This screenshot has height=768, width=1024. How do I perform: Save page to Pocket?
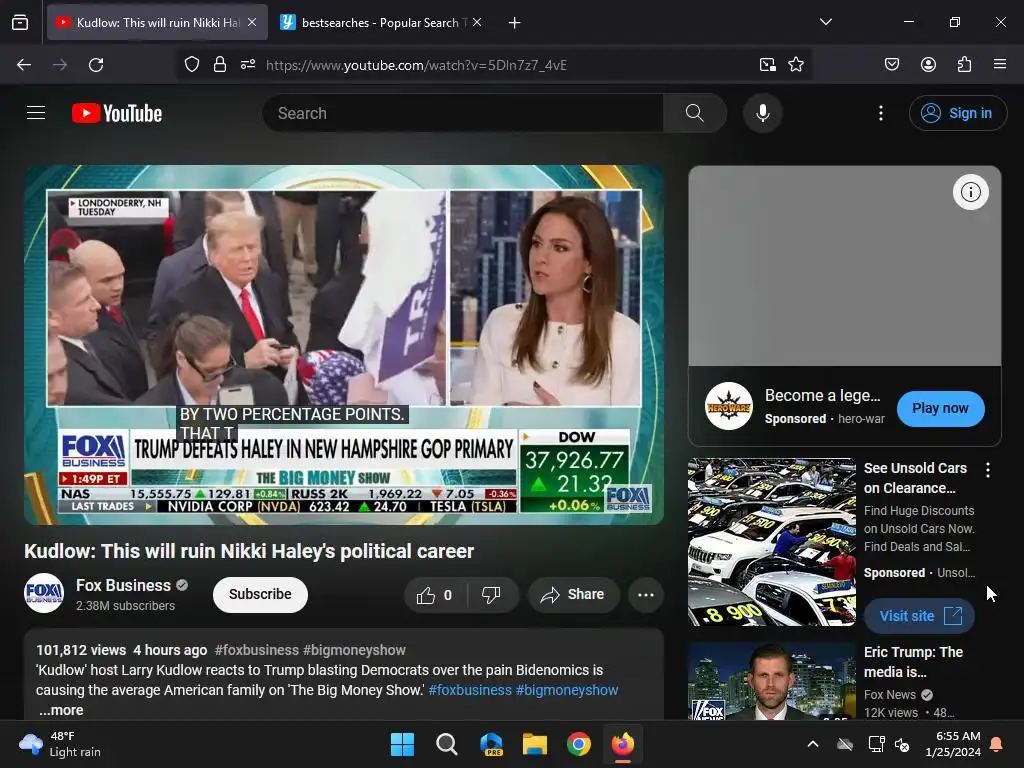pyautogui.click(x=892, y=64)
